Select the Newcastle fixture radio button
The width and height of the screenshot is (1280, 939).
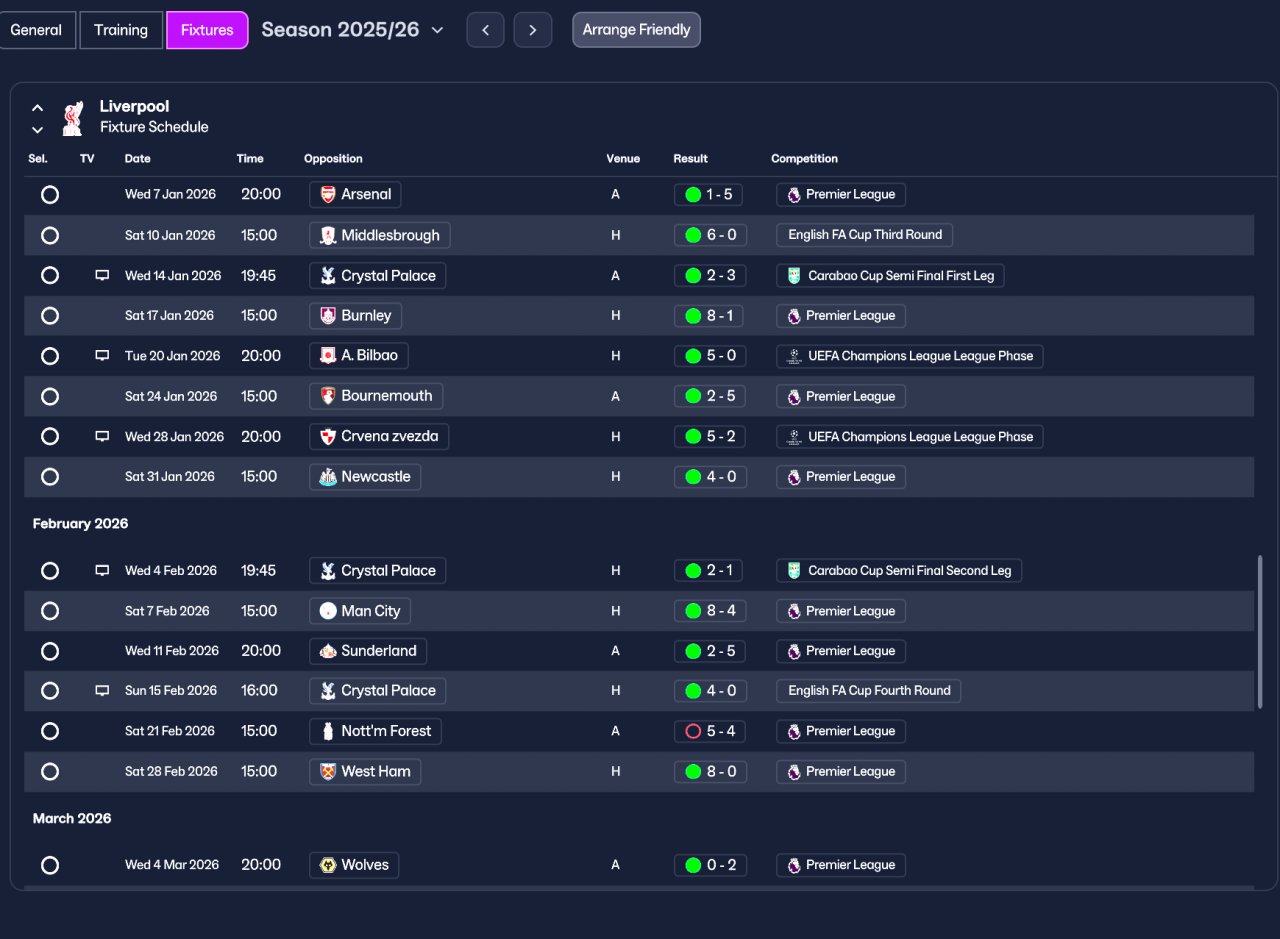click(x=50, y=476)
